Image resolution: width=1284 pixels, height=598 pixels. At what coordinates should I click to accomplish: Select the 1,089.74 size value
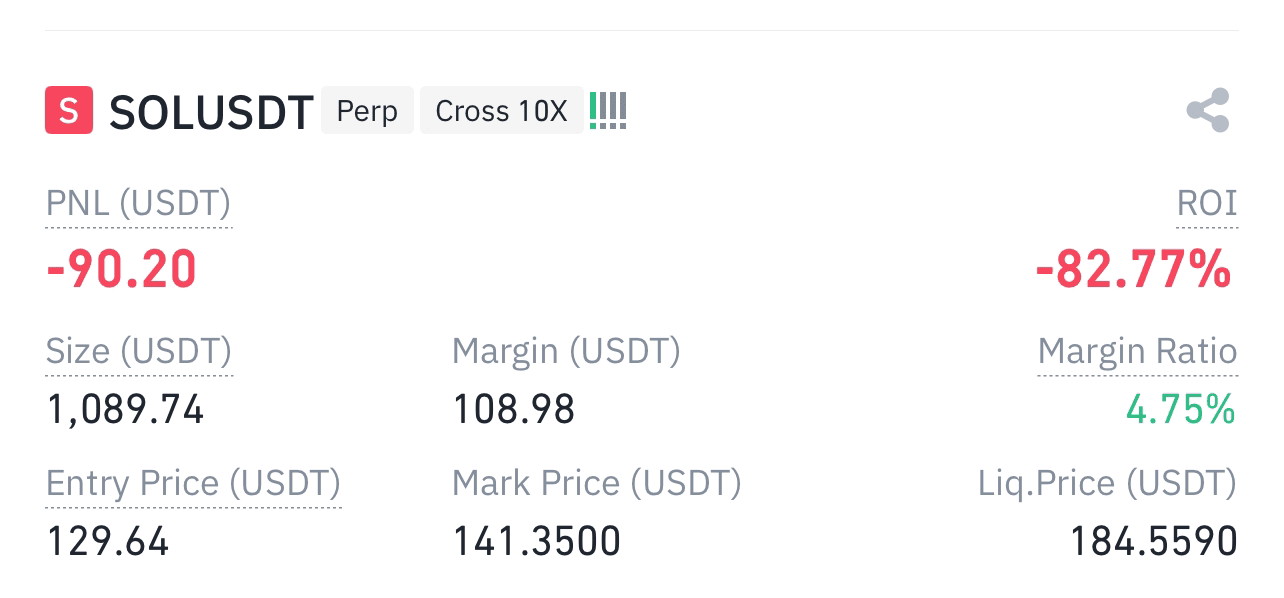click(x=126, y=410)
